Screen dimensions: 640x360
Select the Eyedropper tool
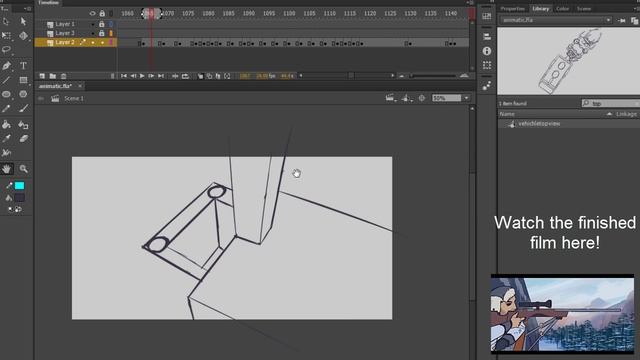6,139
